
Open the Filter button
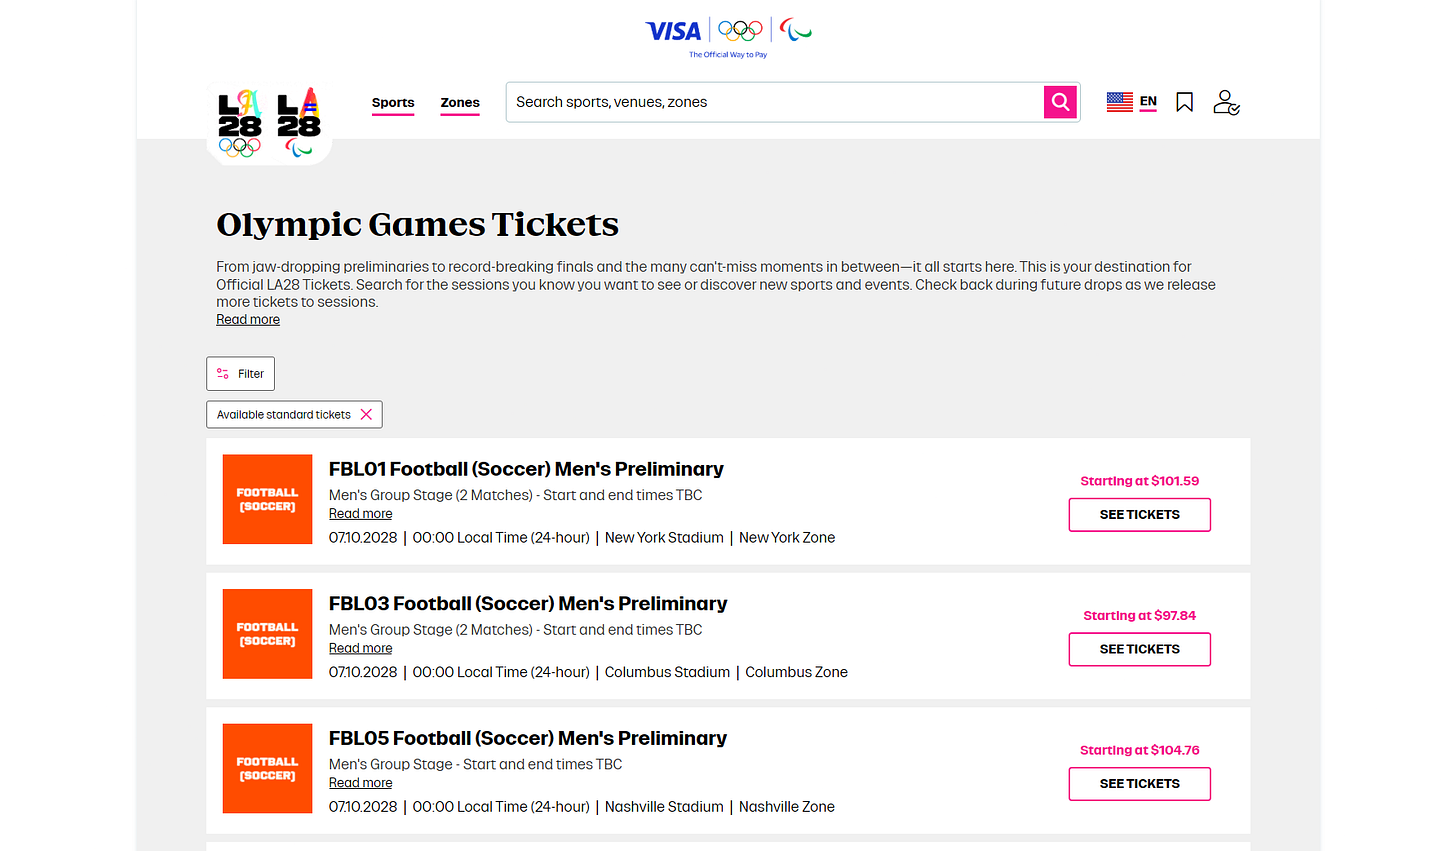coord(240,373)
